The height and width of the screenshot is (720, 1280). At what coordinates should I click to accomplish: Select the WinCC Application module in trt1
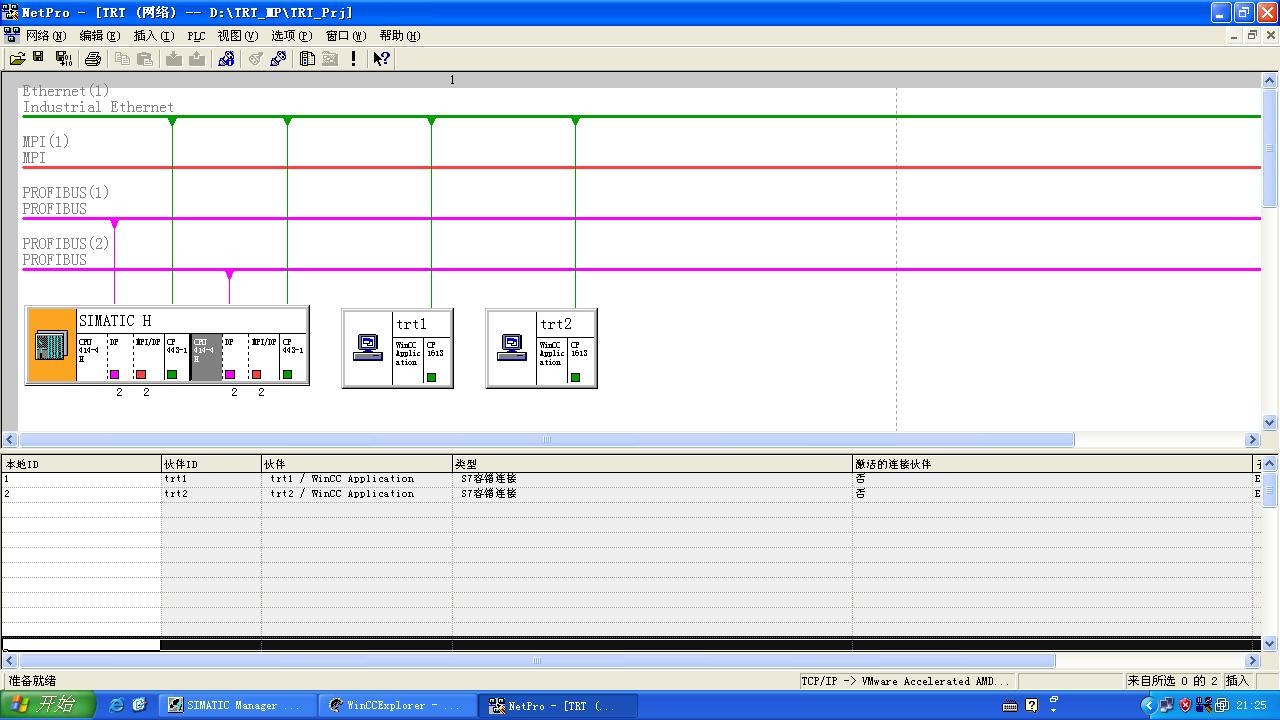pyautogui.click(x=408, y=361)
